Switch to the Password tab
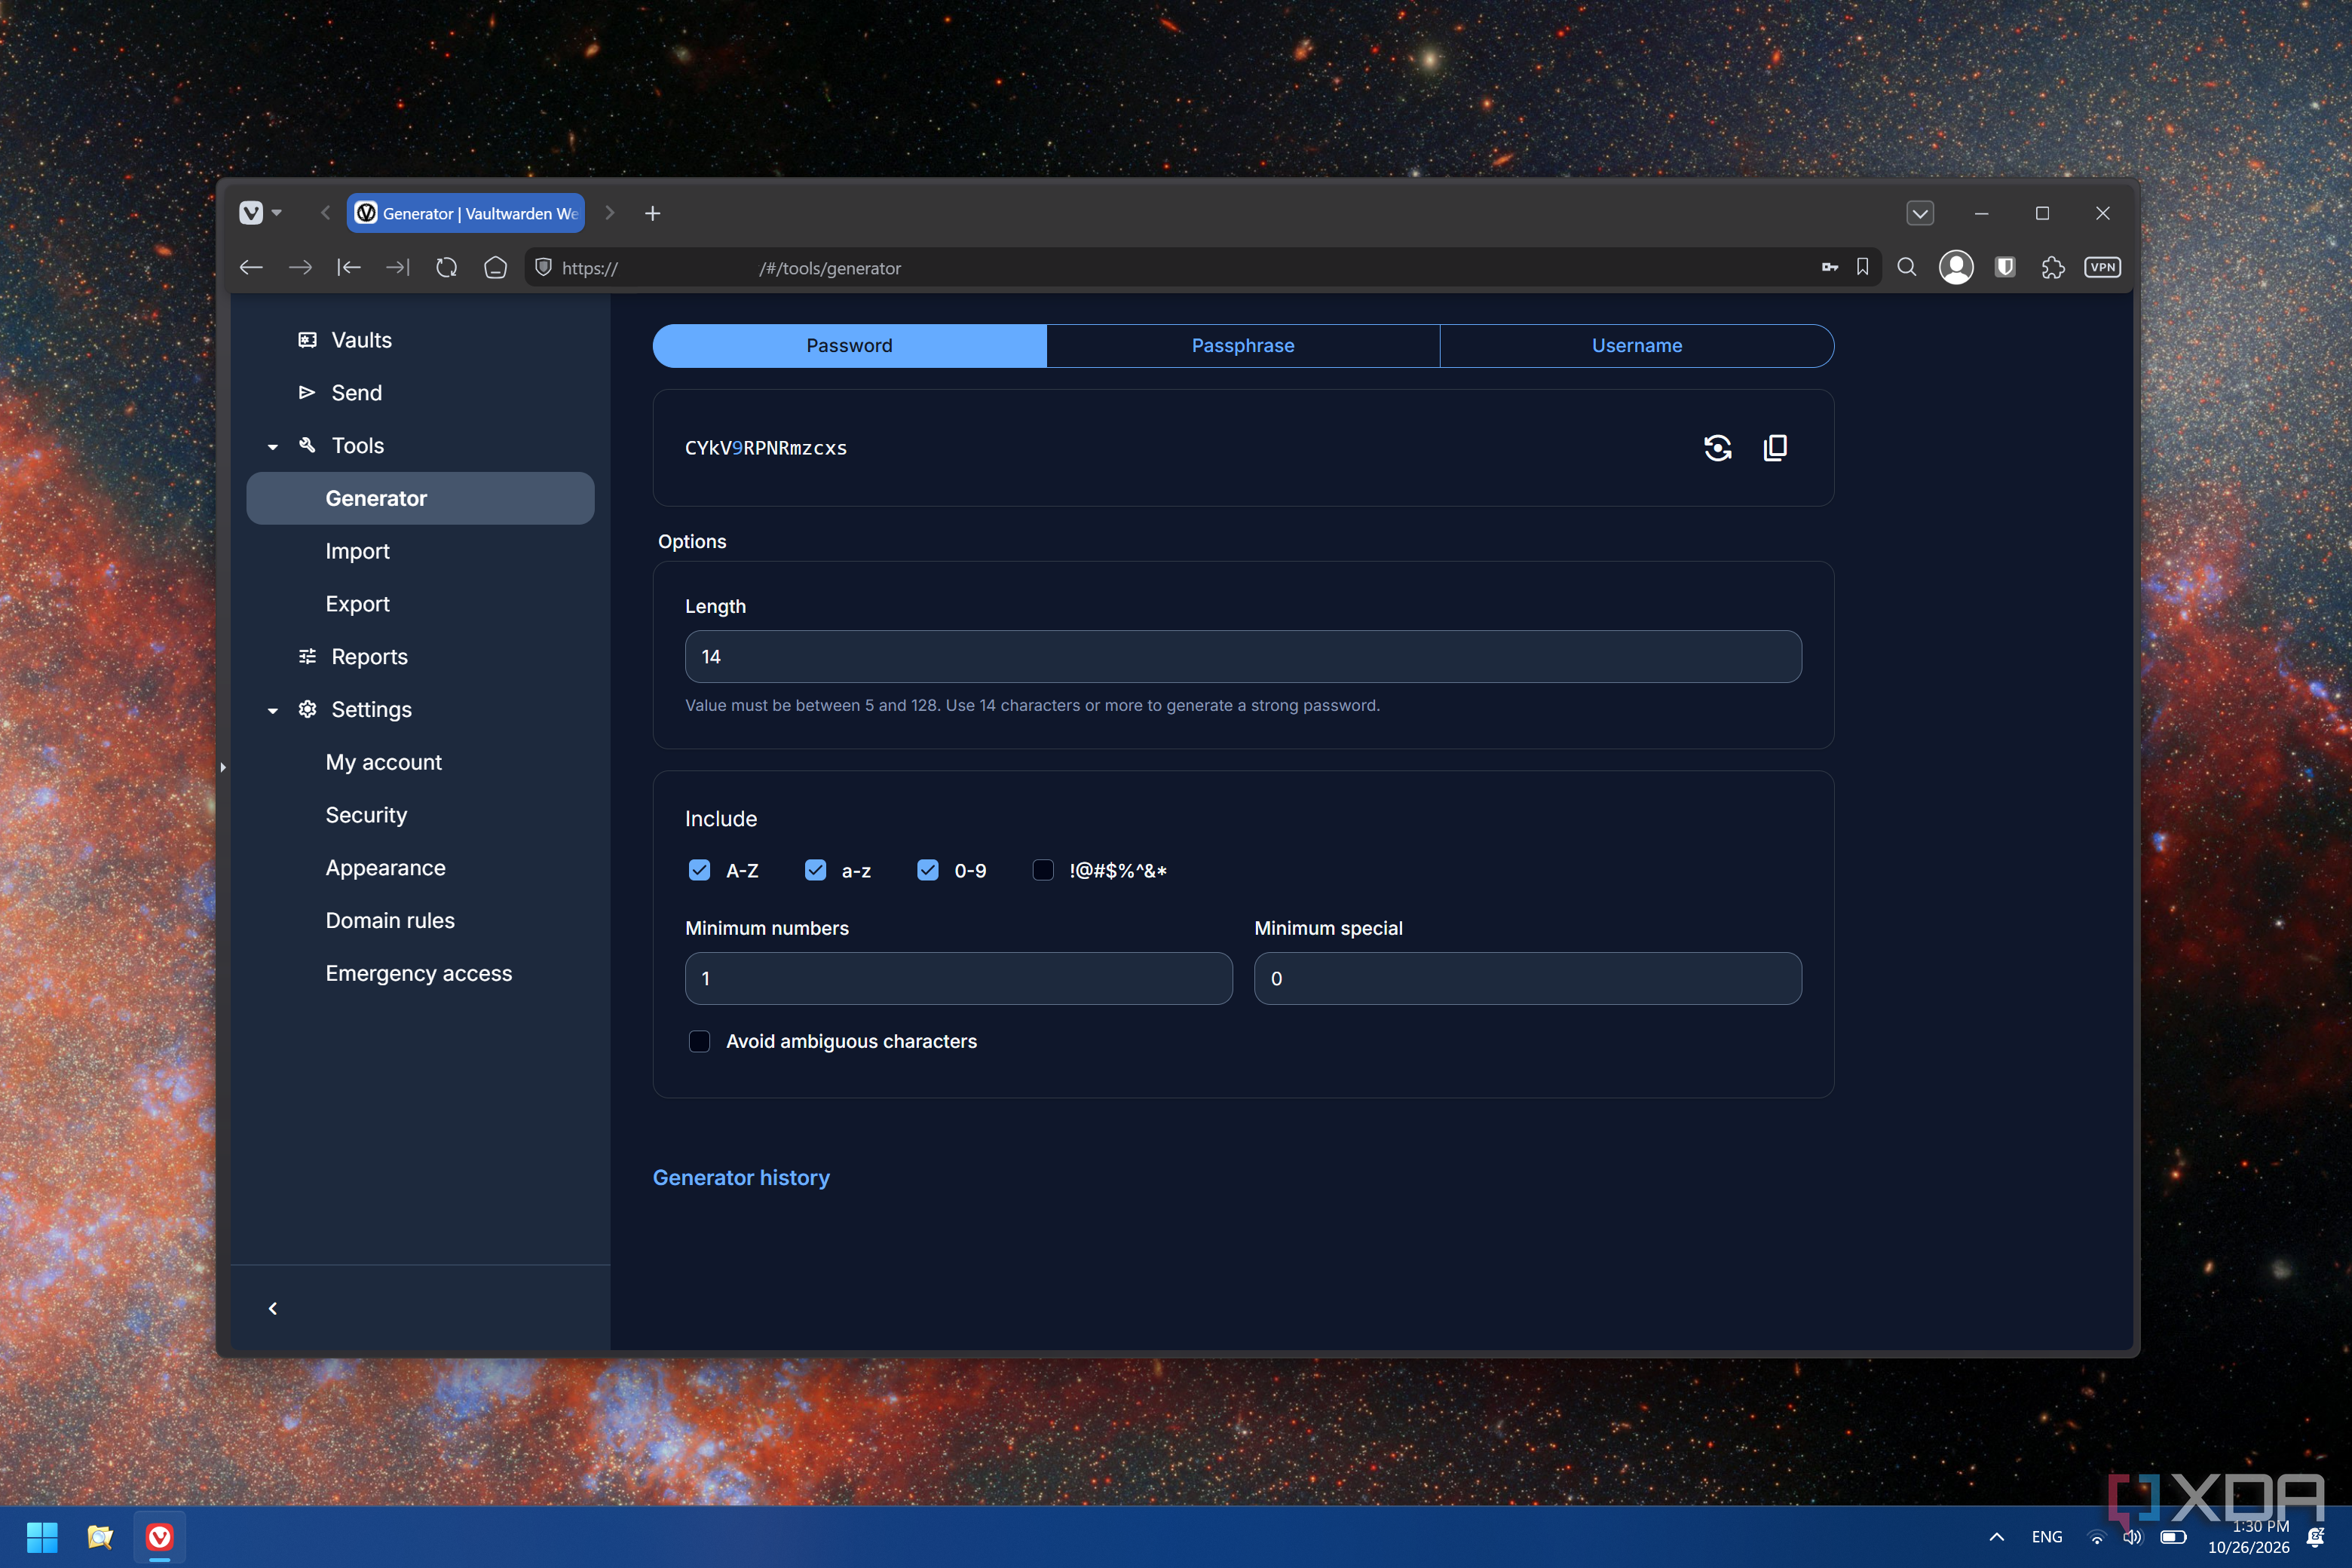2352x1568 pixels. point(849,346)
